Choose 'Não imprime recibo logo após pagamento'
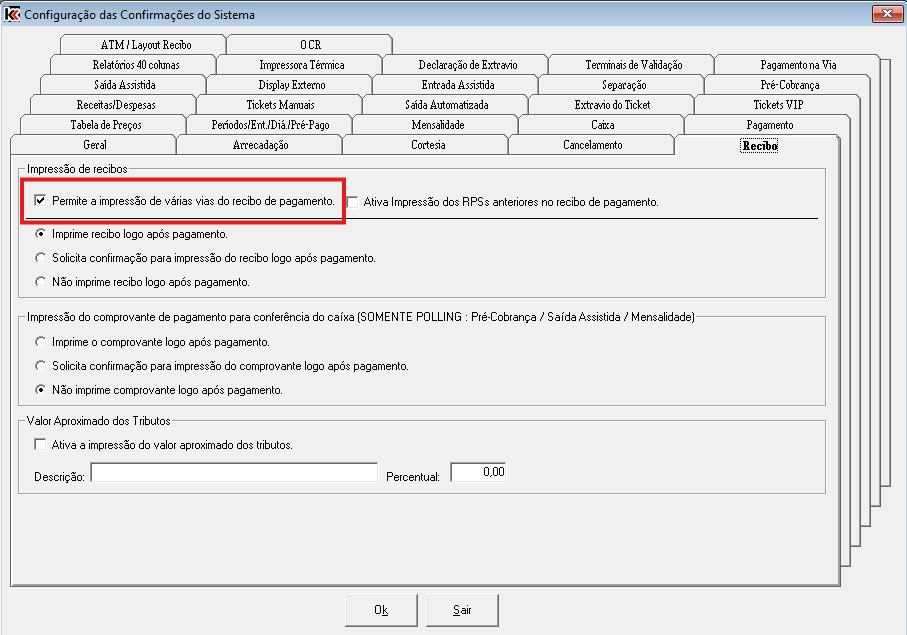The height and width of the screenshot is (635, 907). pos(41,282)
